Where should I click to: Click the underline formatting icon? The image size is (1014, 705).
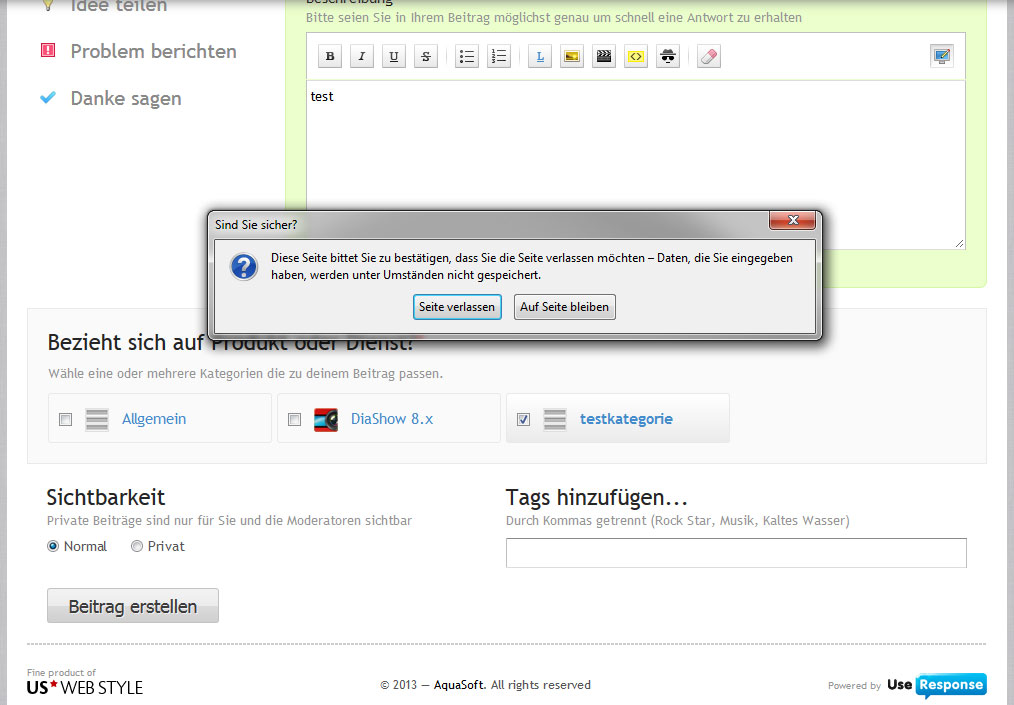pyautogui.click(x=394, y=57)
